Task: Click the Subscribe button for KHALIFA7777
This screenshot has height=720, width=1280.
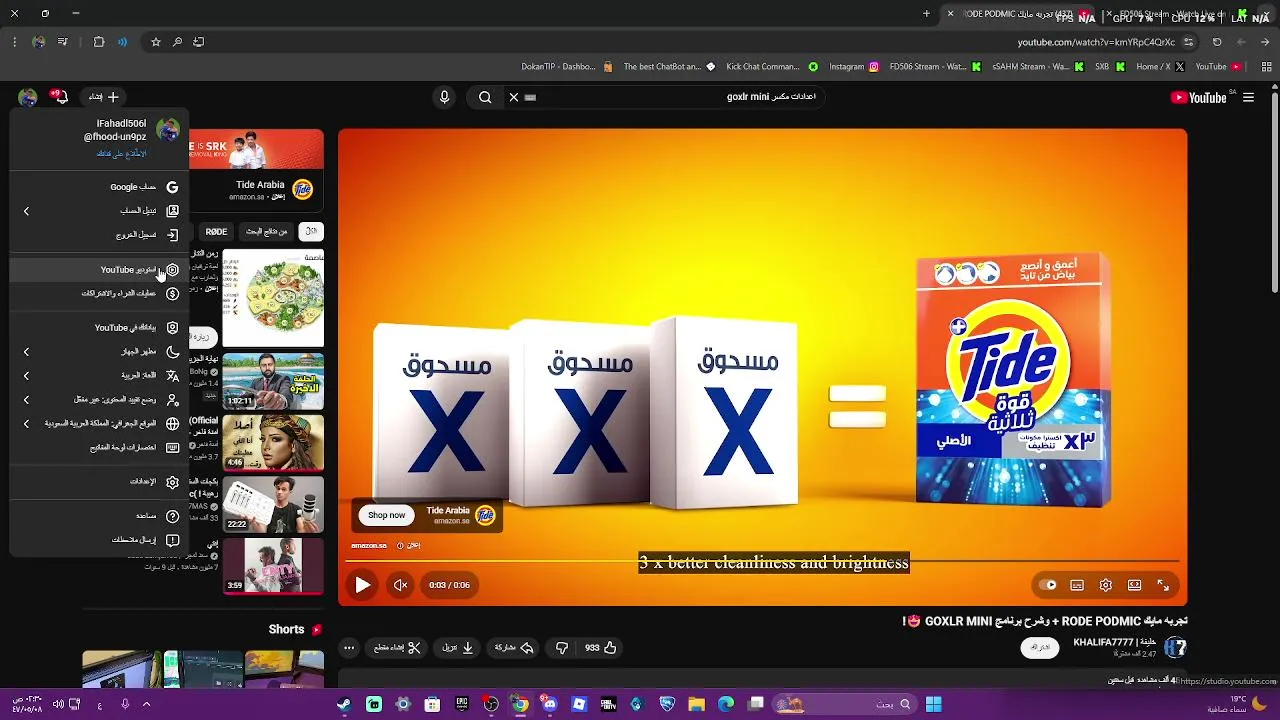Action: coord(1041,648)
